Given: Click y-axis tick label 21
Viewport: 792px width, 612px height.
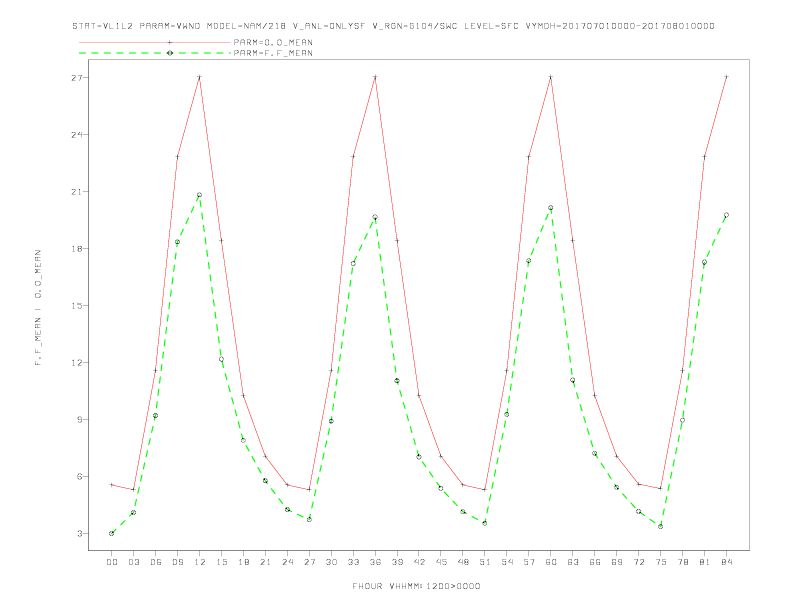Looking at the screenshot, I should pos(76,192).
